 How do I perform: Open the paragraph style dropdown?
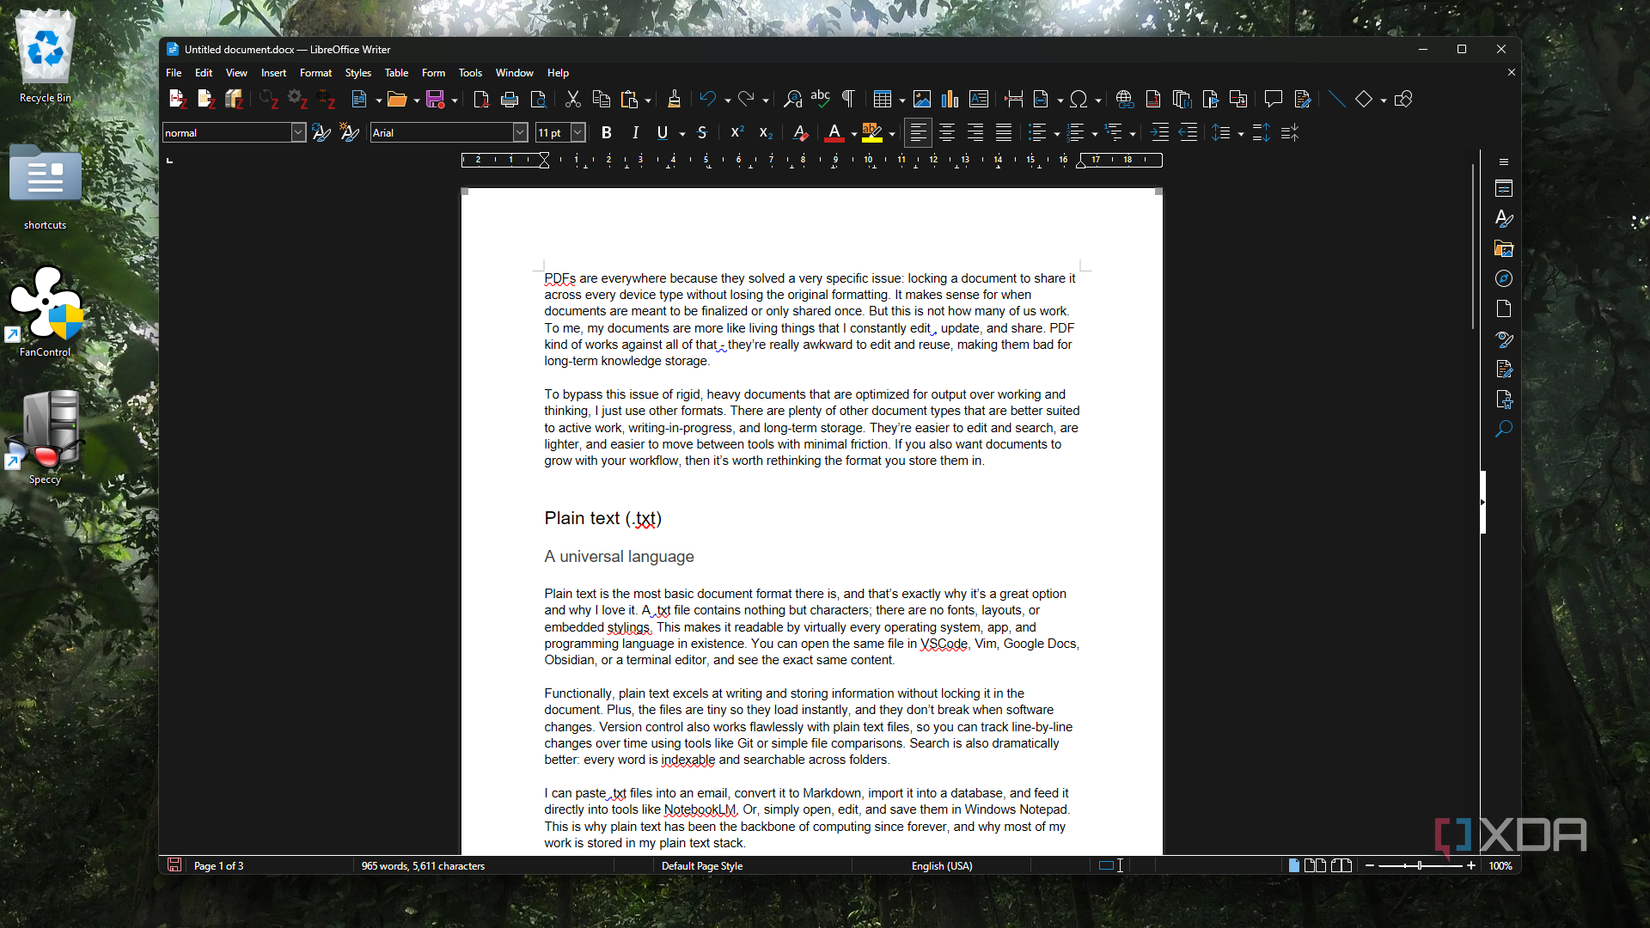298,132
